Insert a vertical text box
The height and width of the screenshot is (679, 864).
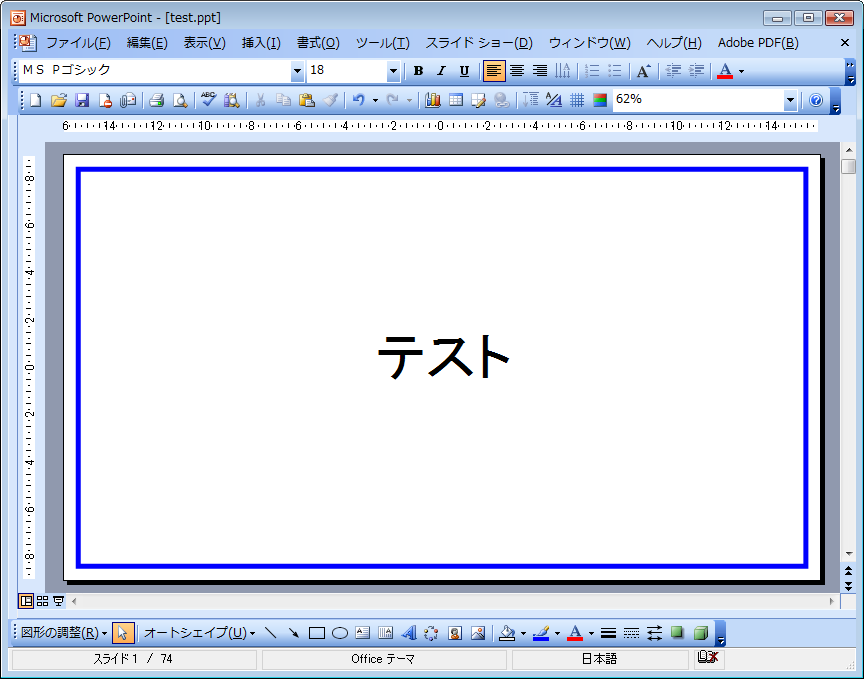[x=386, y=633]
